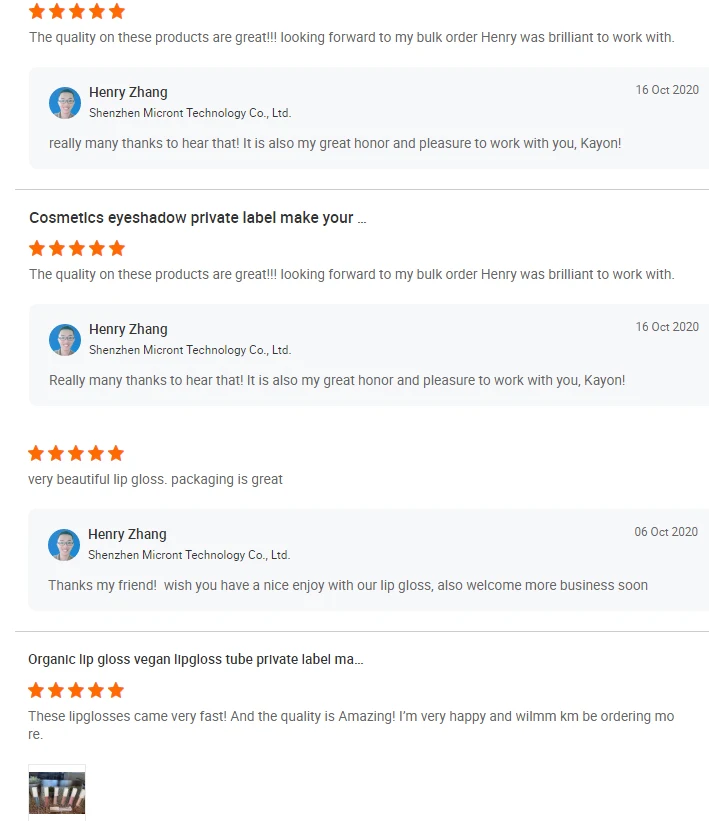
Task: Click Shenzhen Micront Technology in first reply
Action: point(190,113)
